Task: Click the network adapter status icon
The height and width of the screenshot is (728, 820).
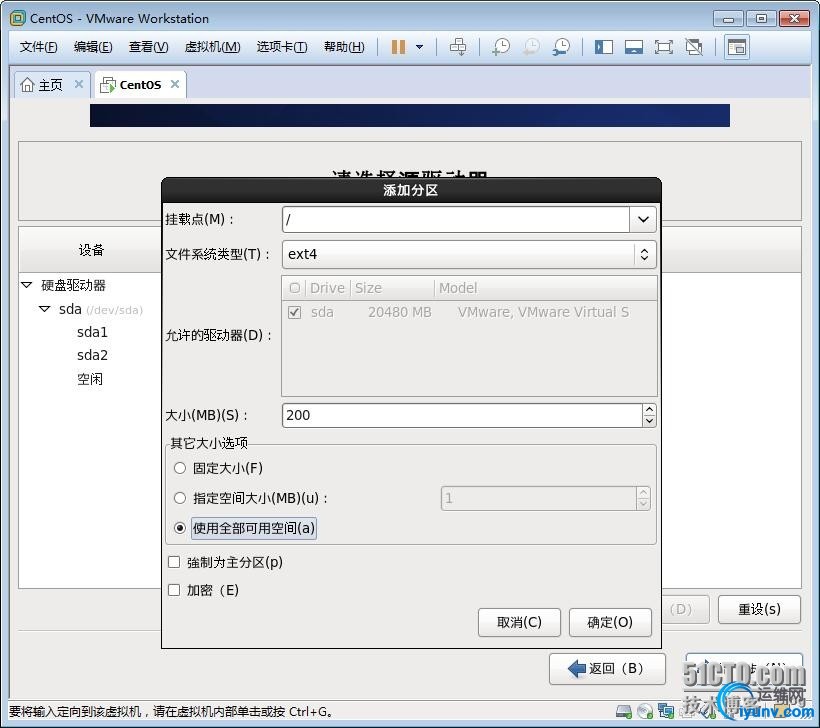Action: (x=666, y=711)
